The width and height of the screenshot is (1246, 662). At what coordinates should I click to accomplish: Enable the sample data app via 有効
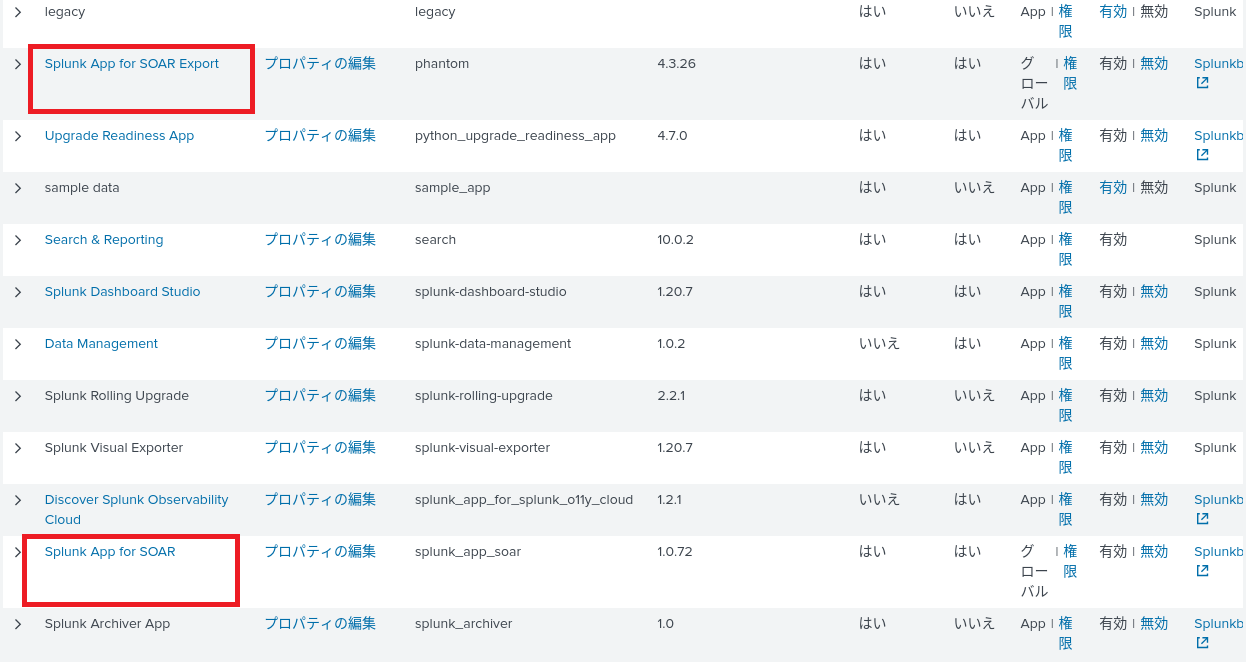pyautogui.click(x=1112, y=188)
